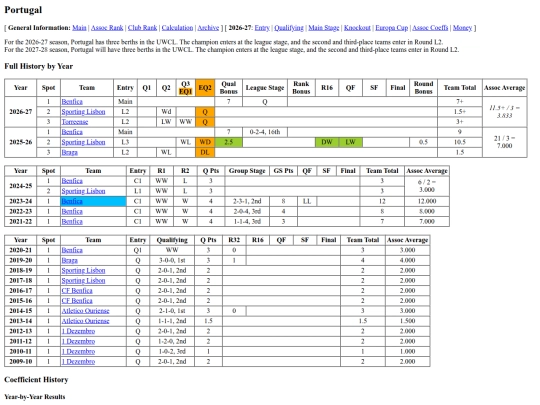Click the green DW cell for Sporting Lisbon
Viewport: 540px width, 405px height.
click(x=327, y=142)
